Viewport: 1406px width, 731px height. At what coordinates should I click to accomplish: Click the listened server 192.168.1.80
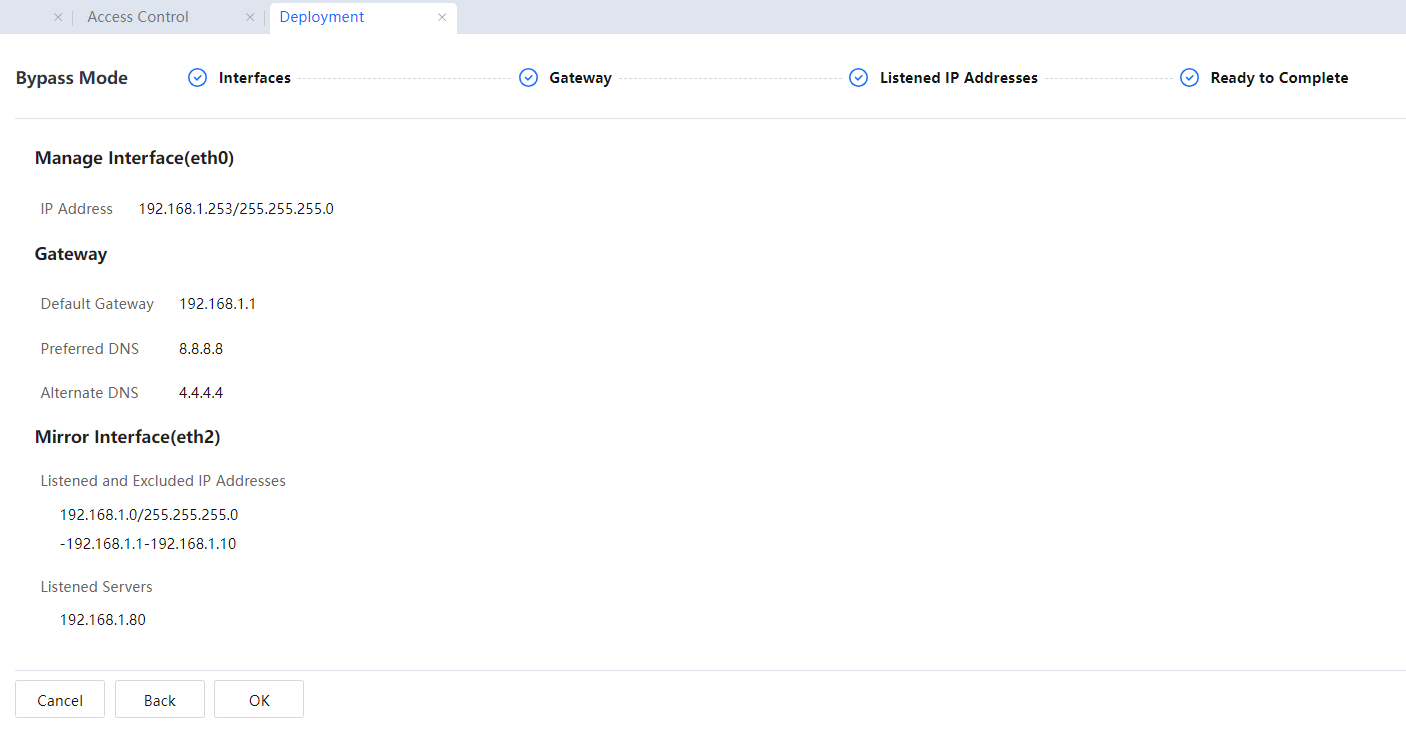(x=103, y=620)
